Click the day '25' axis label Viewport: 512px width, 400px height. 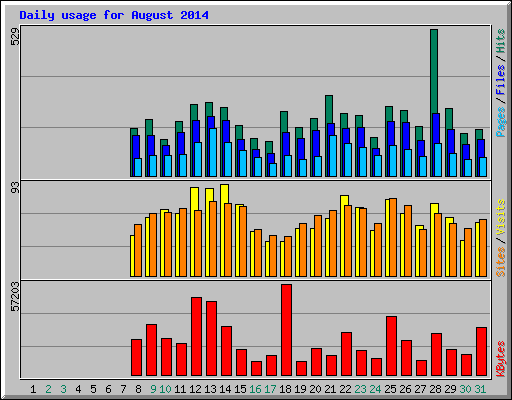pos(390,389)
